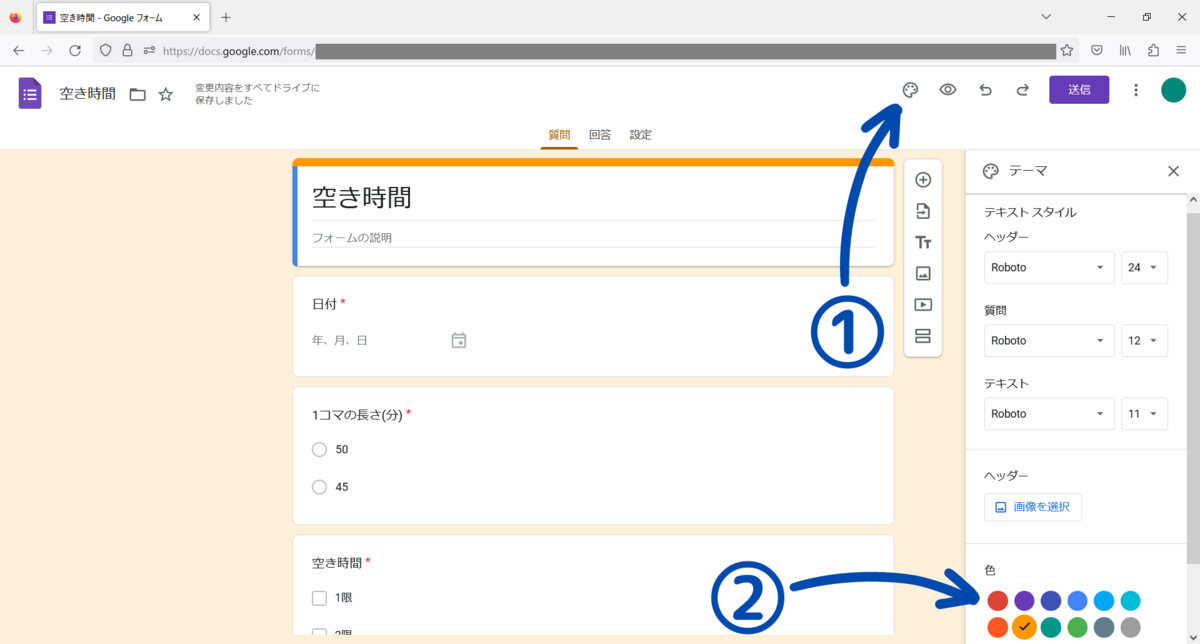Viewport: 1200px width, 644px height.
Task: Pick the blue theme color
Action: tap(1077, 601)
